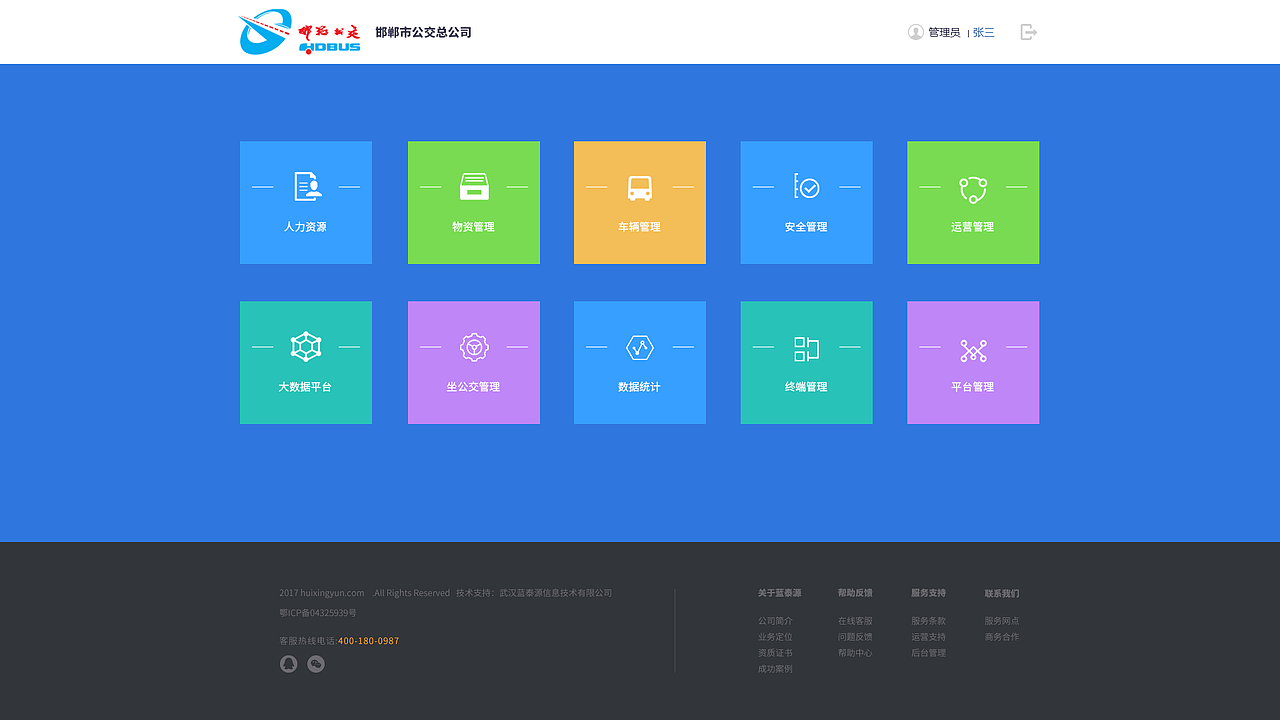
Task: Enter the 大数据平台 big data platform
Action: click(x=305, y=362)
